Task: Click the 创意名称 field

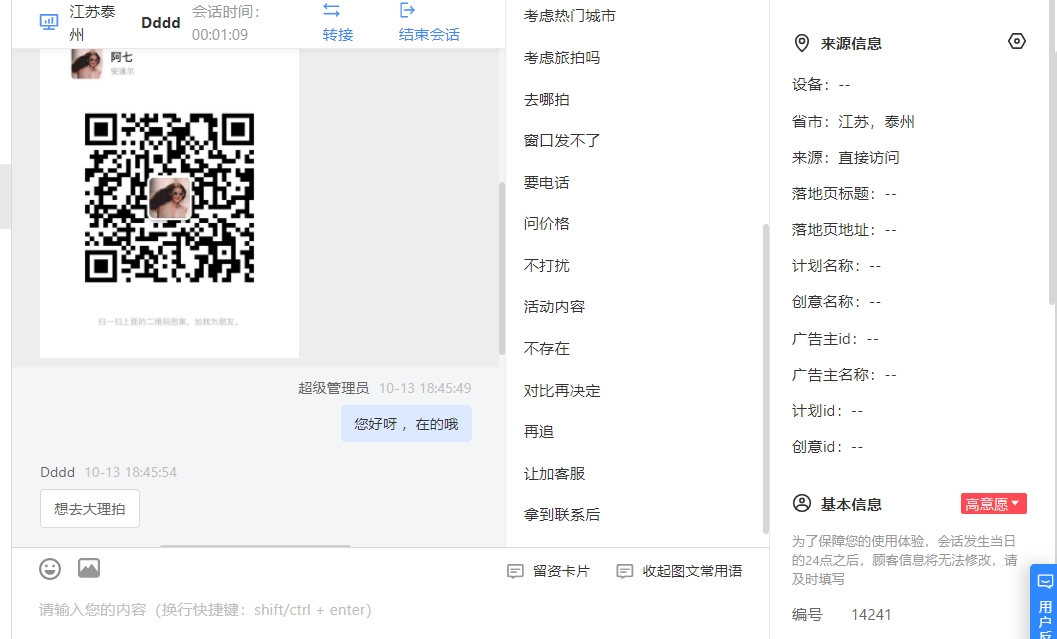Action: click(x=837, y=302)
